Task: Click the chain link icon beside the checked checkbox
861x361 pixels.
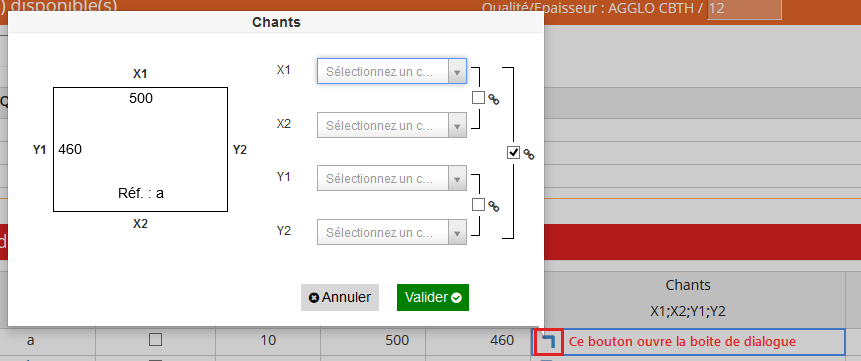Action: pyautogui.click(x=529, y=154)
